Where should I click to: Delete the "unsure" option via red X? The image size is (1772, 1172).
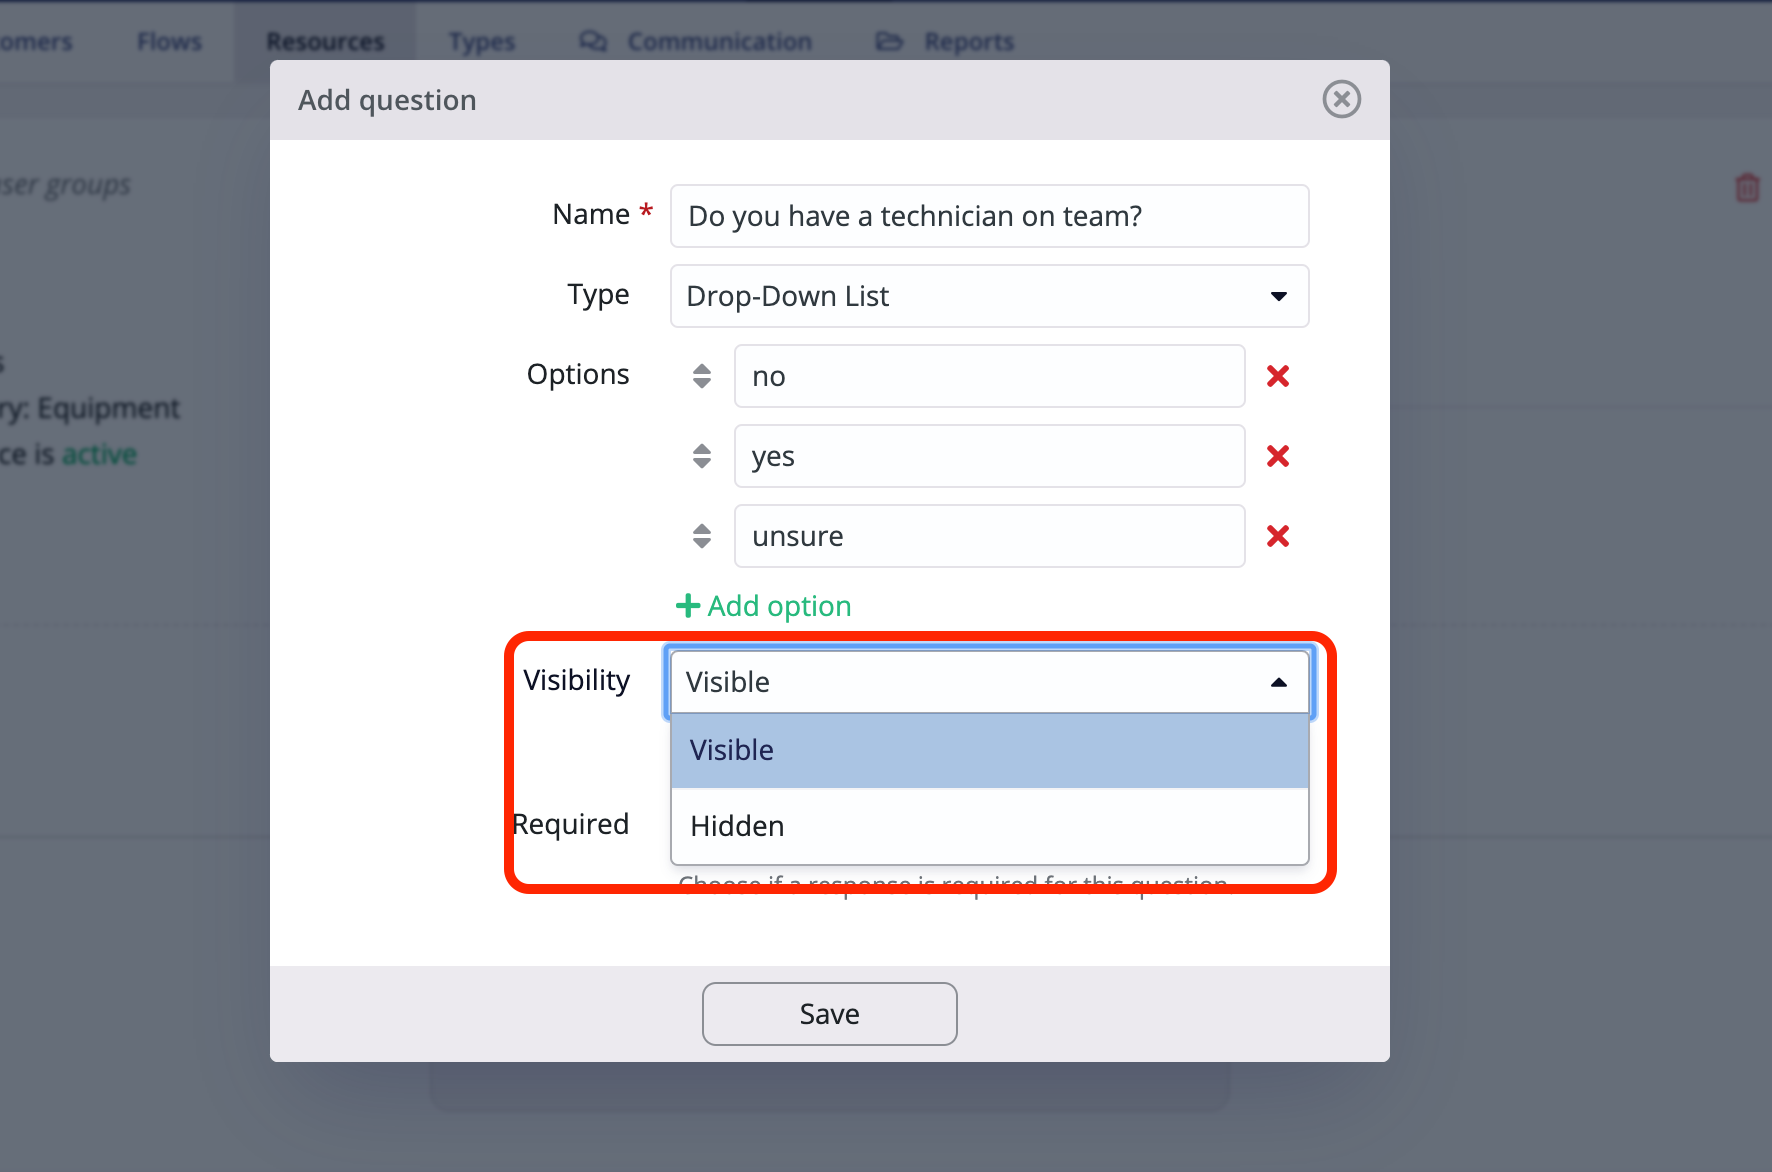point(1277,536)
